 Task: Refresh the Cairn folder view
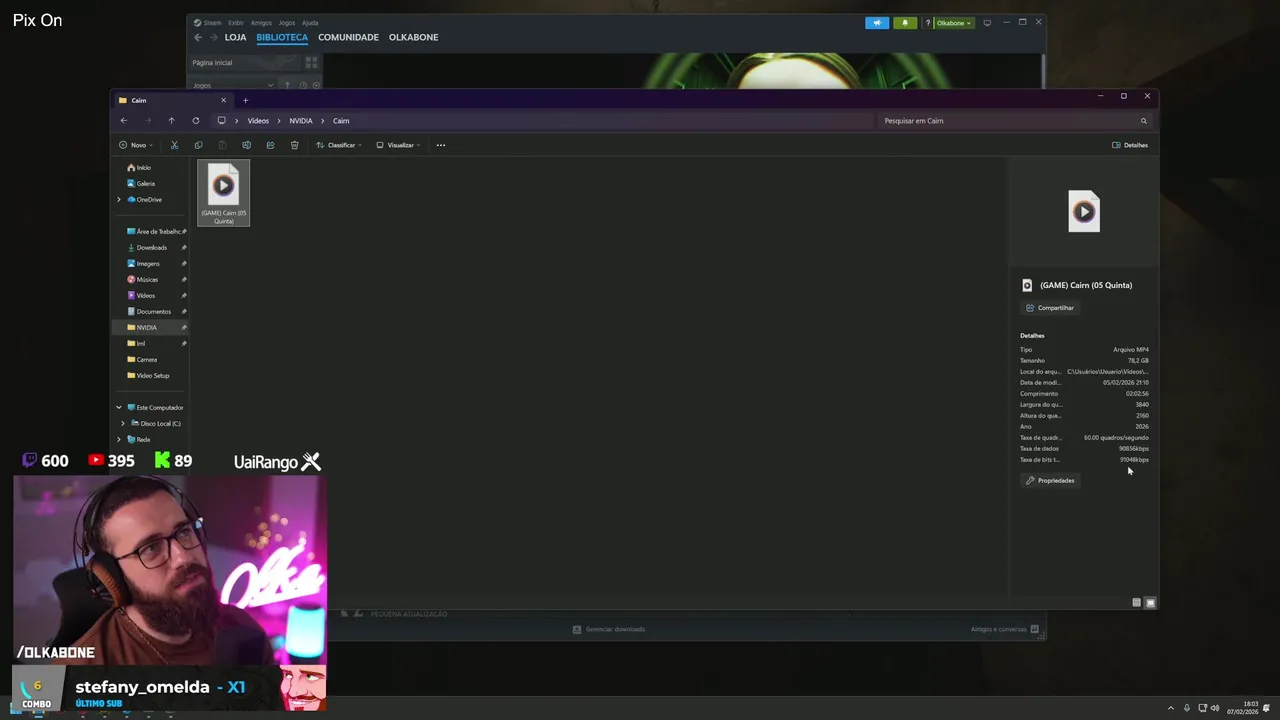[196, 121]
